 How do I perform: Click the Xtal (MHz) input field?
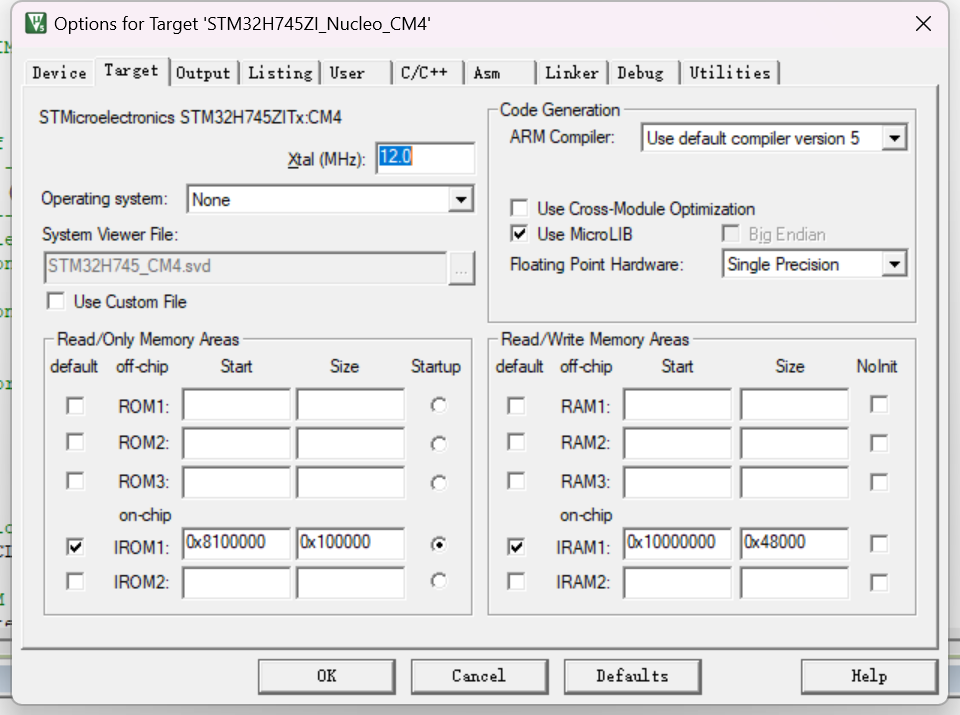425,158
